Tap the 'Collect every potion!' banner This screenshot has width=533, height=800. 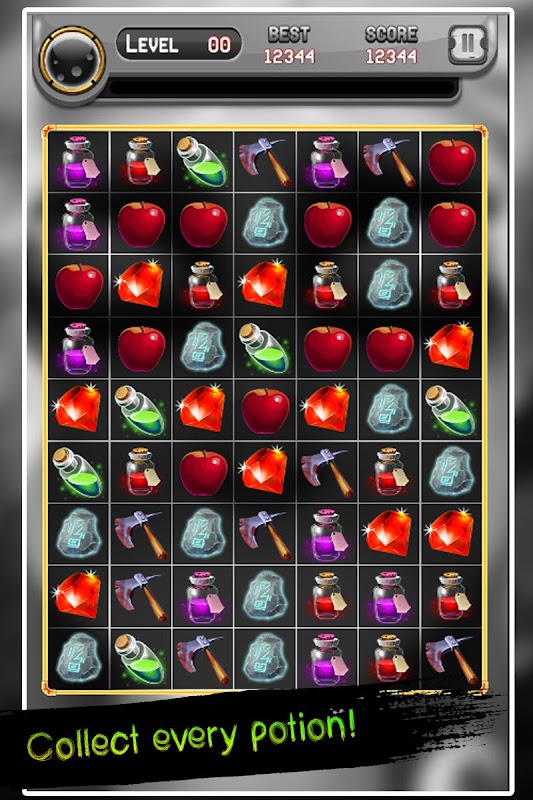(191, 735)
